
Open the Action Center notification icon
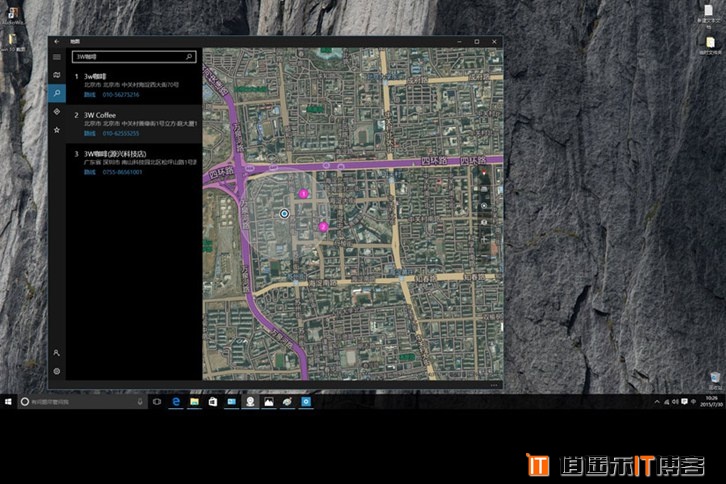pos(684,402)
